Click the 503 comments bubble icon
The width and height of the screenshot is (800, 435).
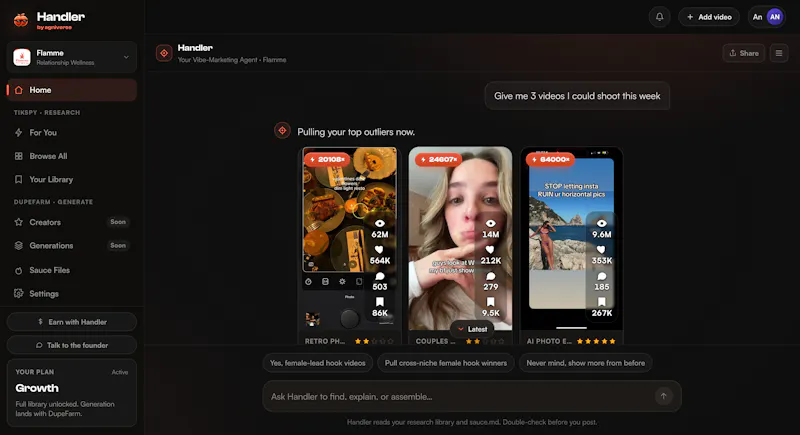pos(380,276)
